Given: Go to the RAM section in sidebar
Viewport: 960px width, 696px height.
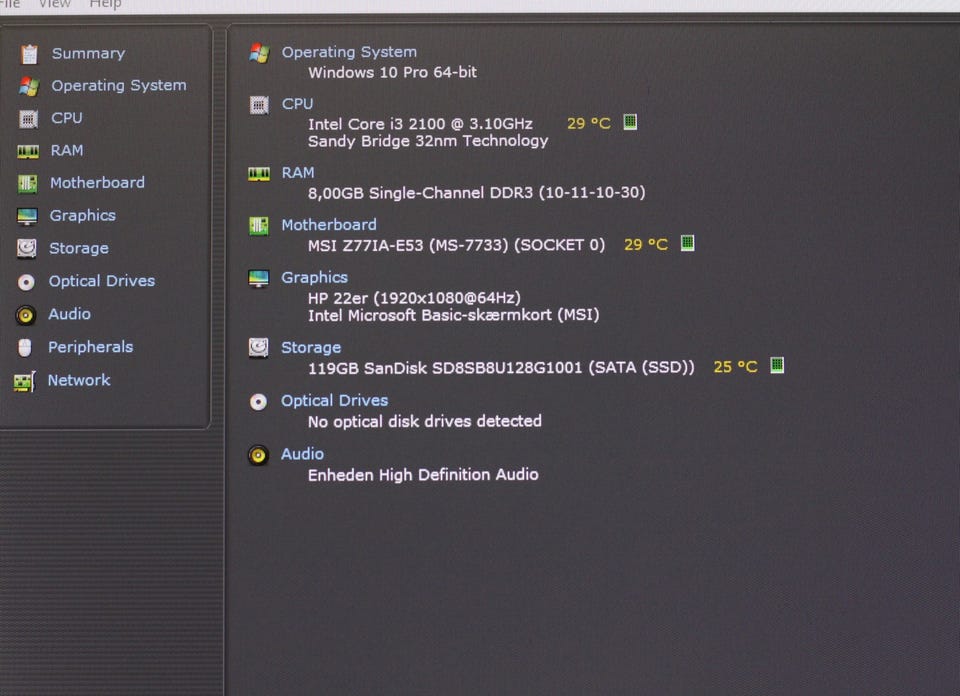Looking at the screenshot, I should click(67, 150).
